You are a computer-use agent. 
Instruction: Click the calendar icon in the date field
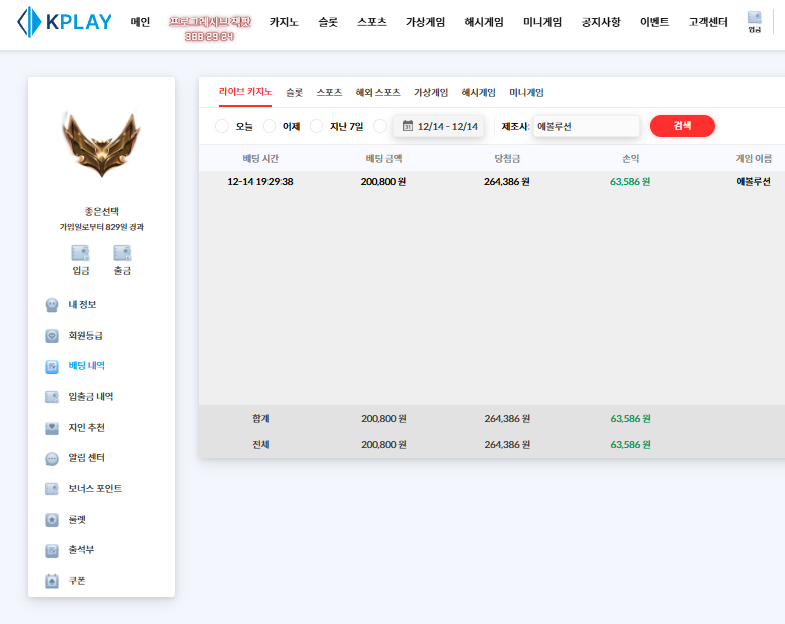408,126
